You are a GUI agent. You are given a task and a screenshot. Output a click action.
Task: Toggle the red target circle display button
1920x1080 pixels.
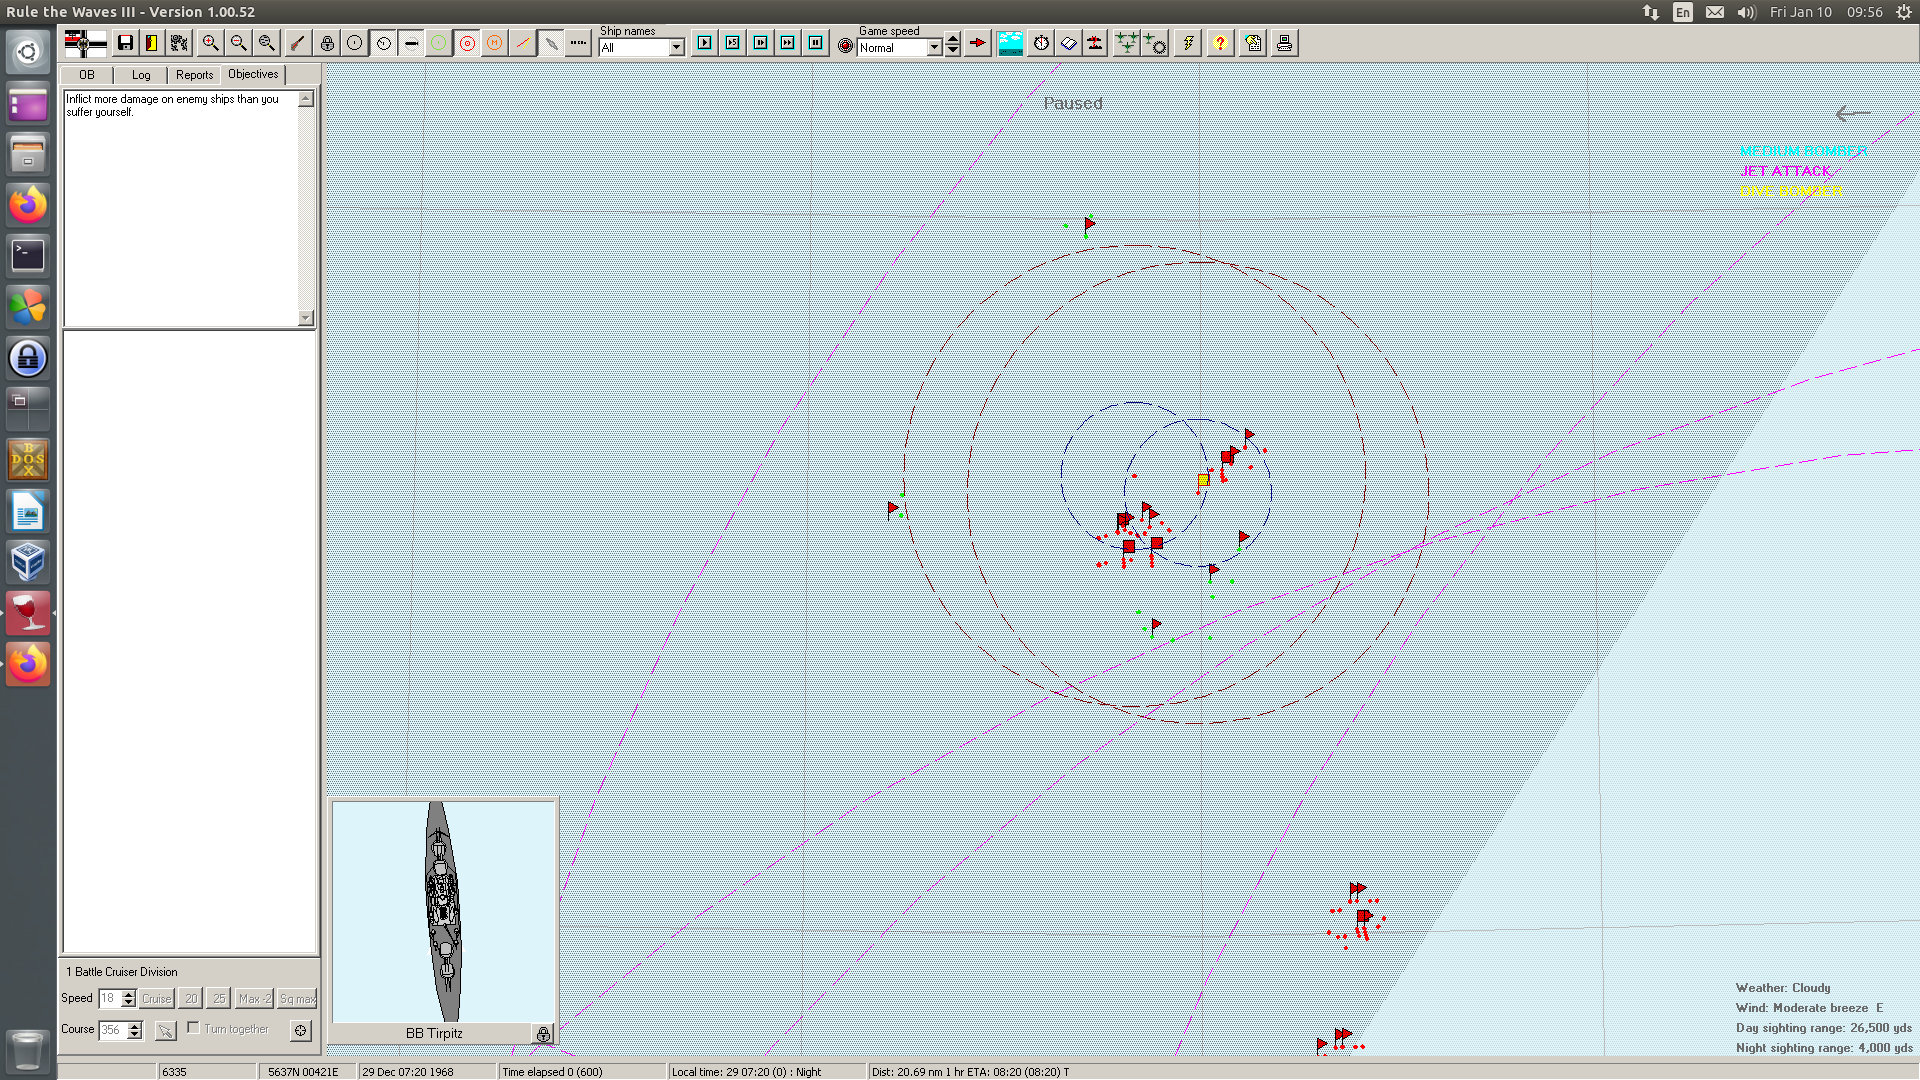click(x=467, y=43)
